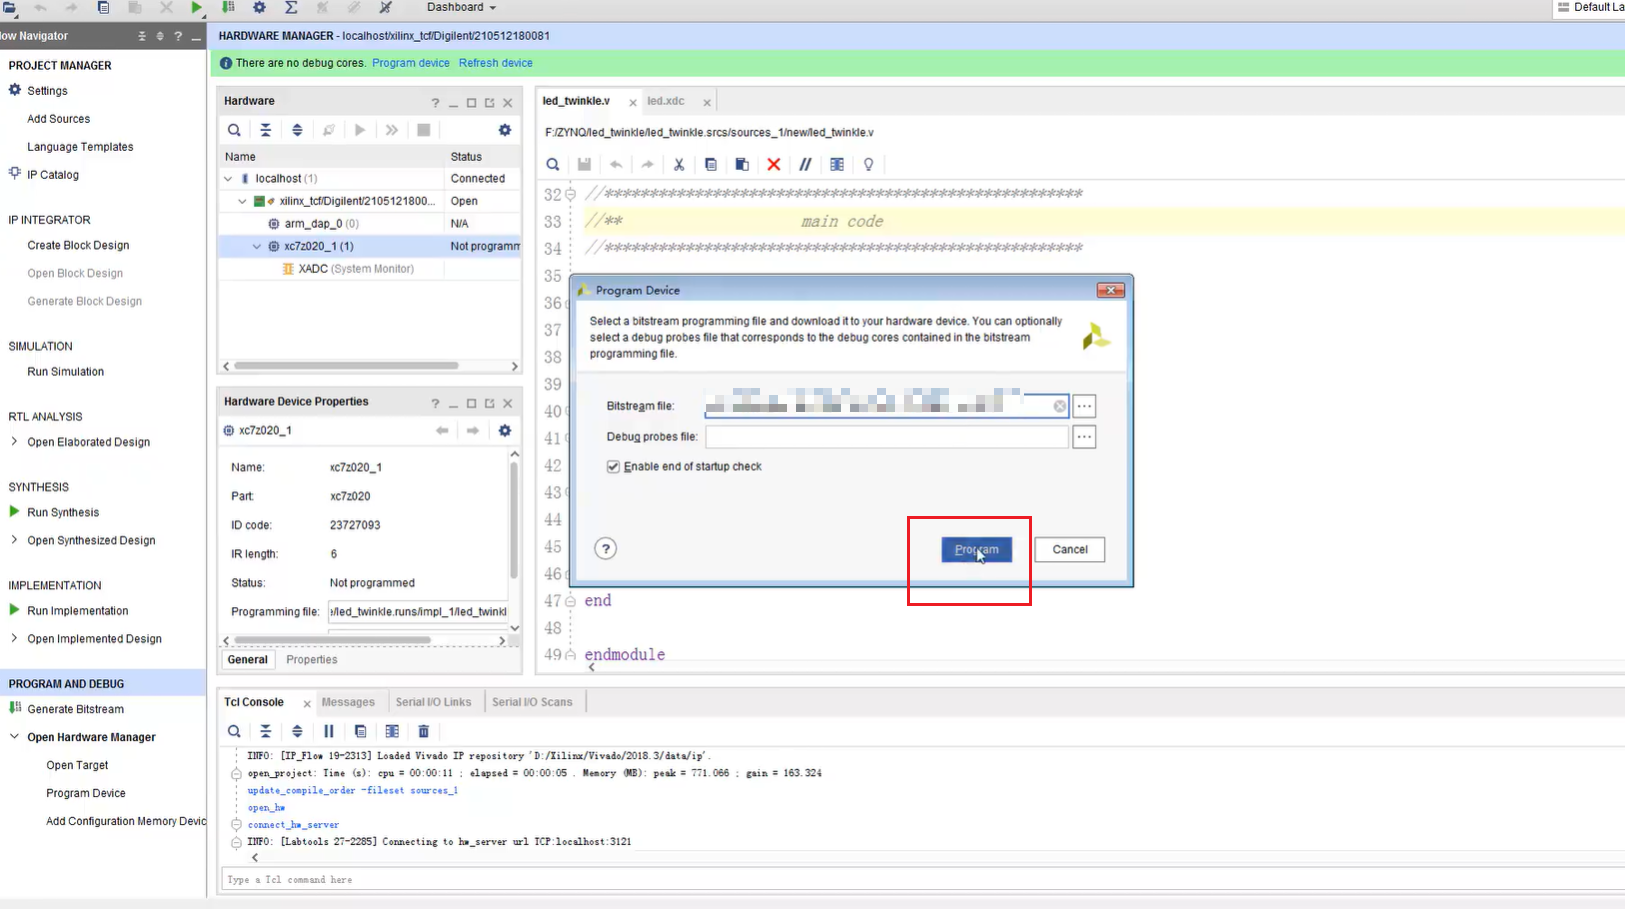Click the Debug probes file input field
The height and width of the screenshot is (909, 1625).
[x=887, y=437]
